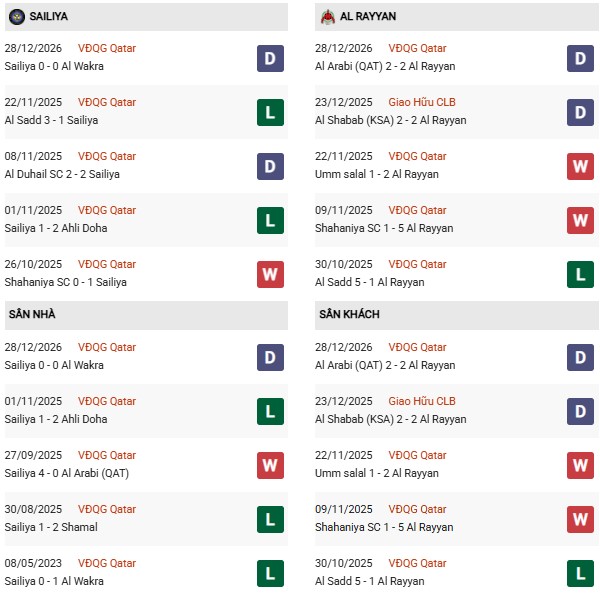Open the VĐQG Qatar link dated 26/10/2025
This screenshot has width=600, height=593.
[x=107, y=265]
